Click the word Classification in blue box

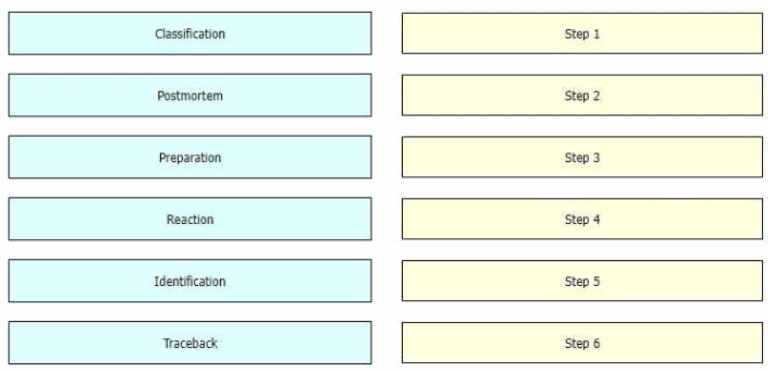(190, 34)
